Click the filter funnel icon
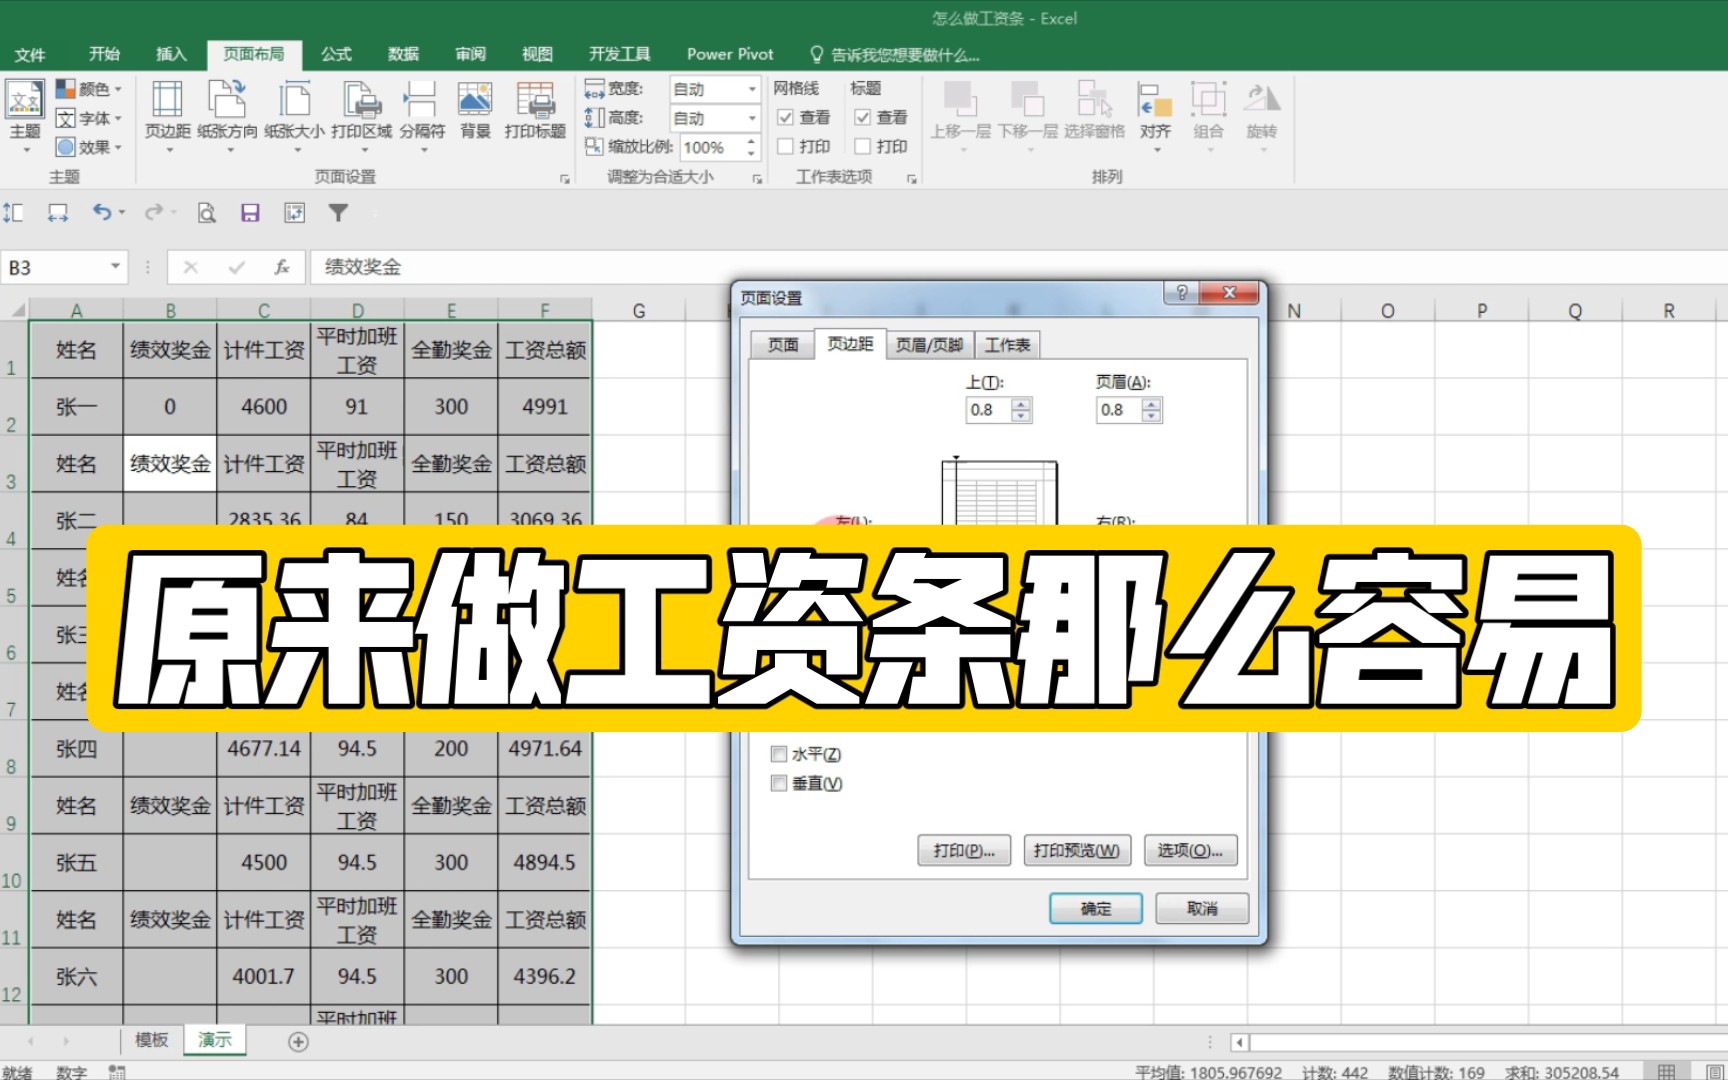The image size is (1728, 1080). click(338, 212)
